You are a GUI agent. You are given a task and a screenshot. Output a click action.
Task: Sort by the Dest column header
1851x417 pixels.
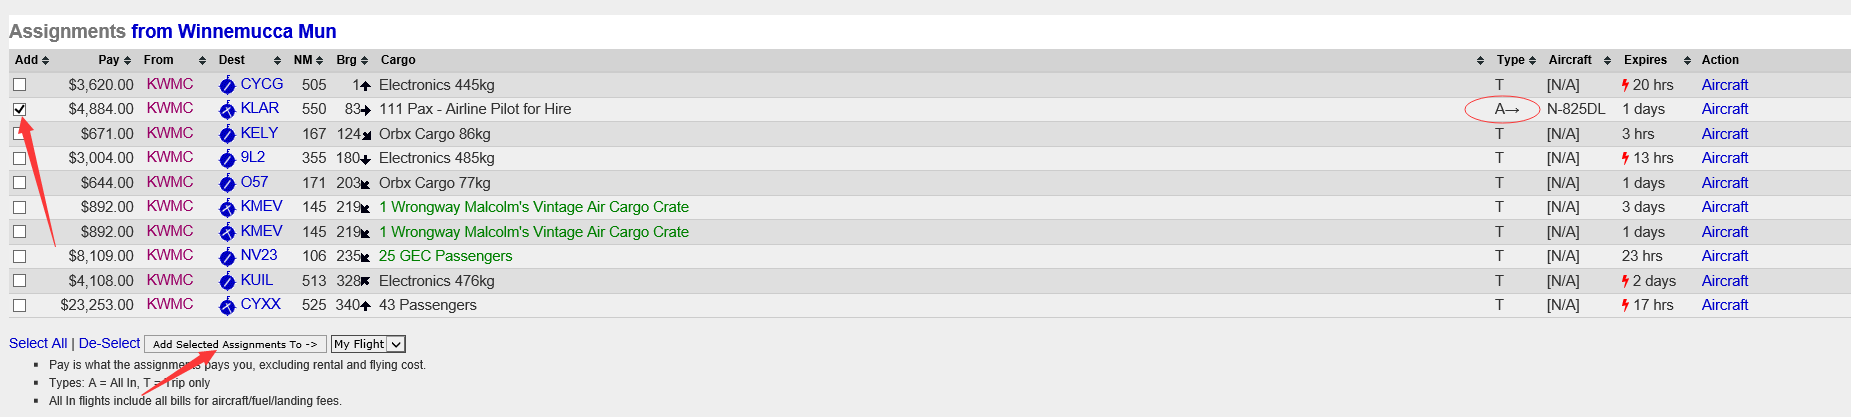[249, 60]
